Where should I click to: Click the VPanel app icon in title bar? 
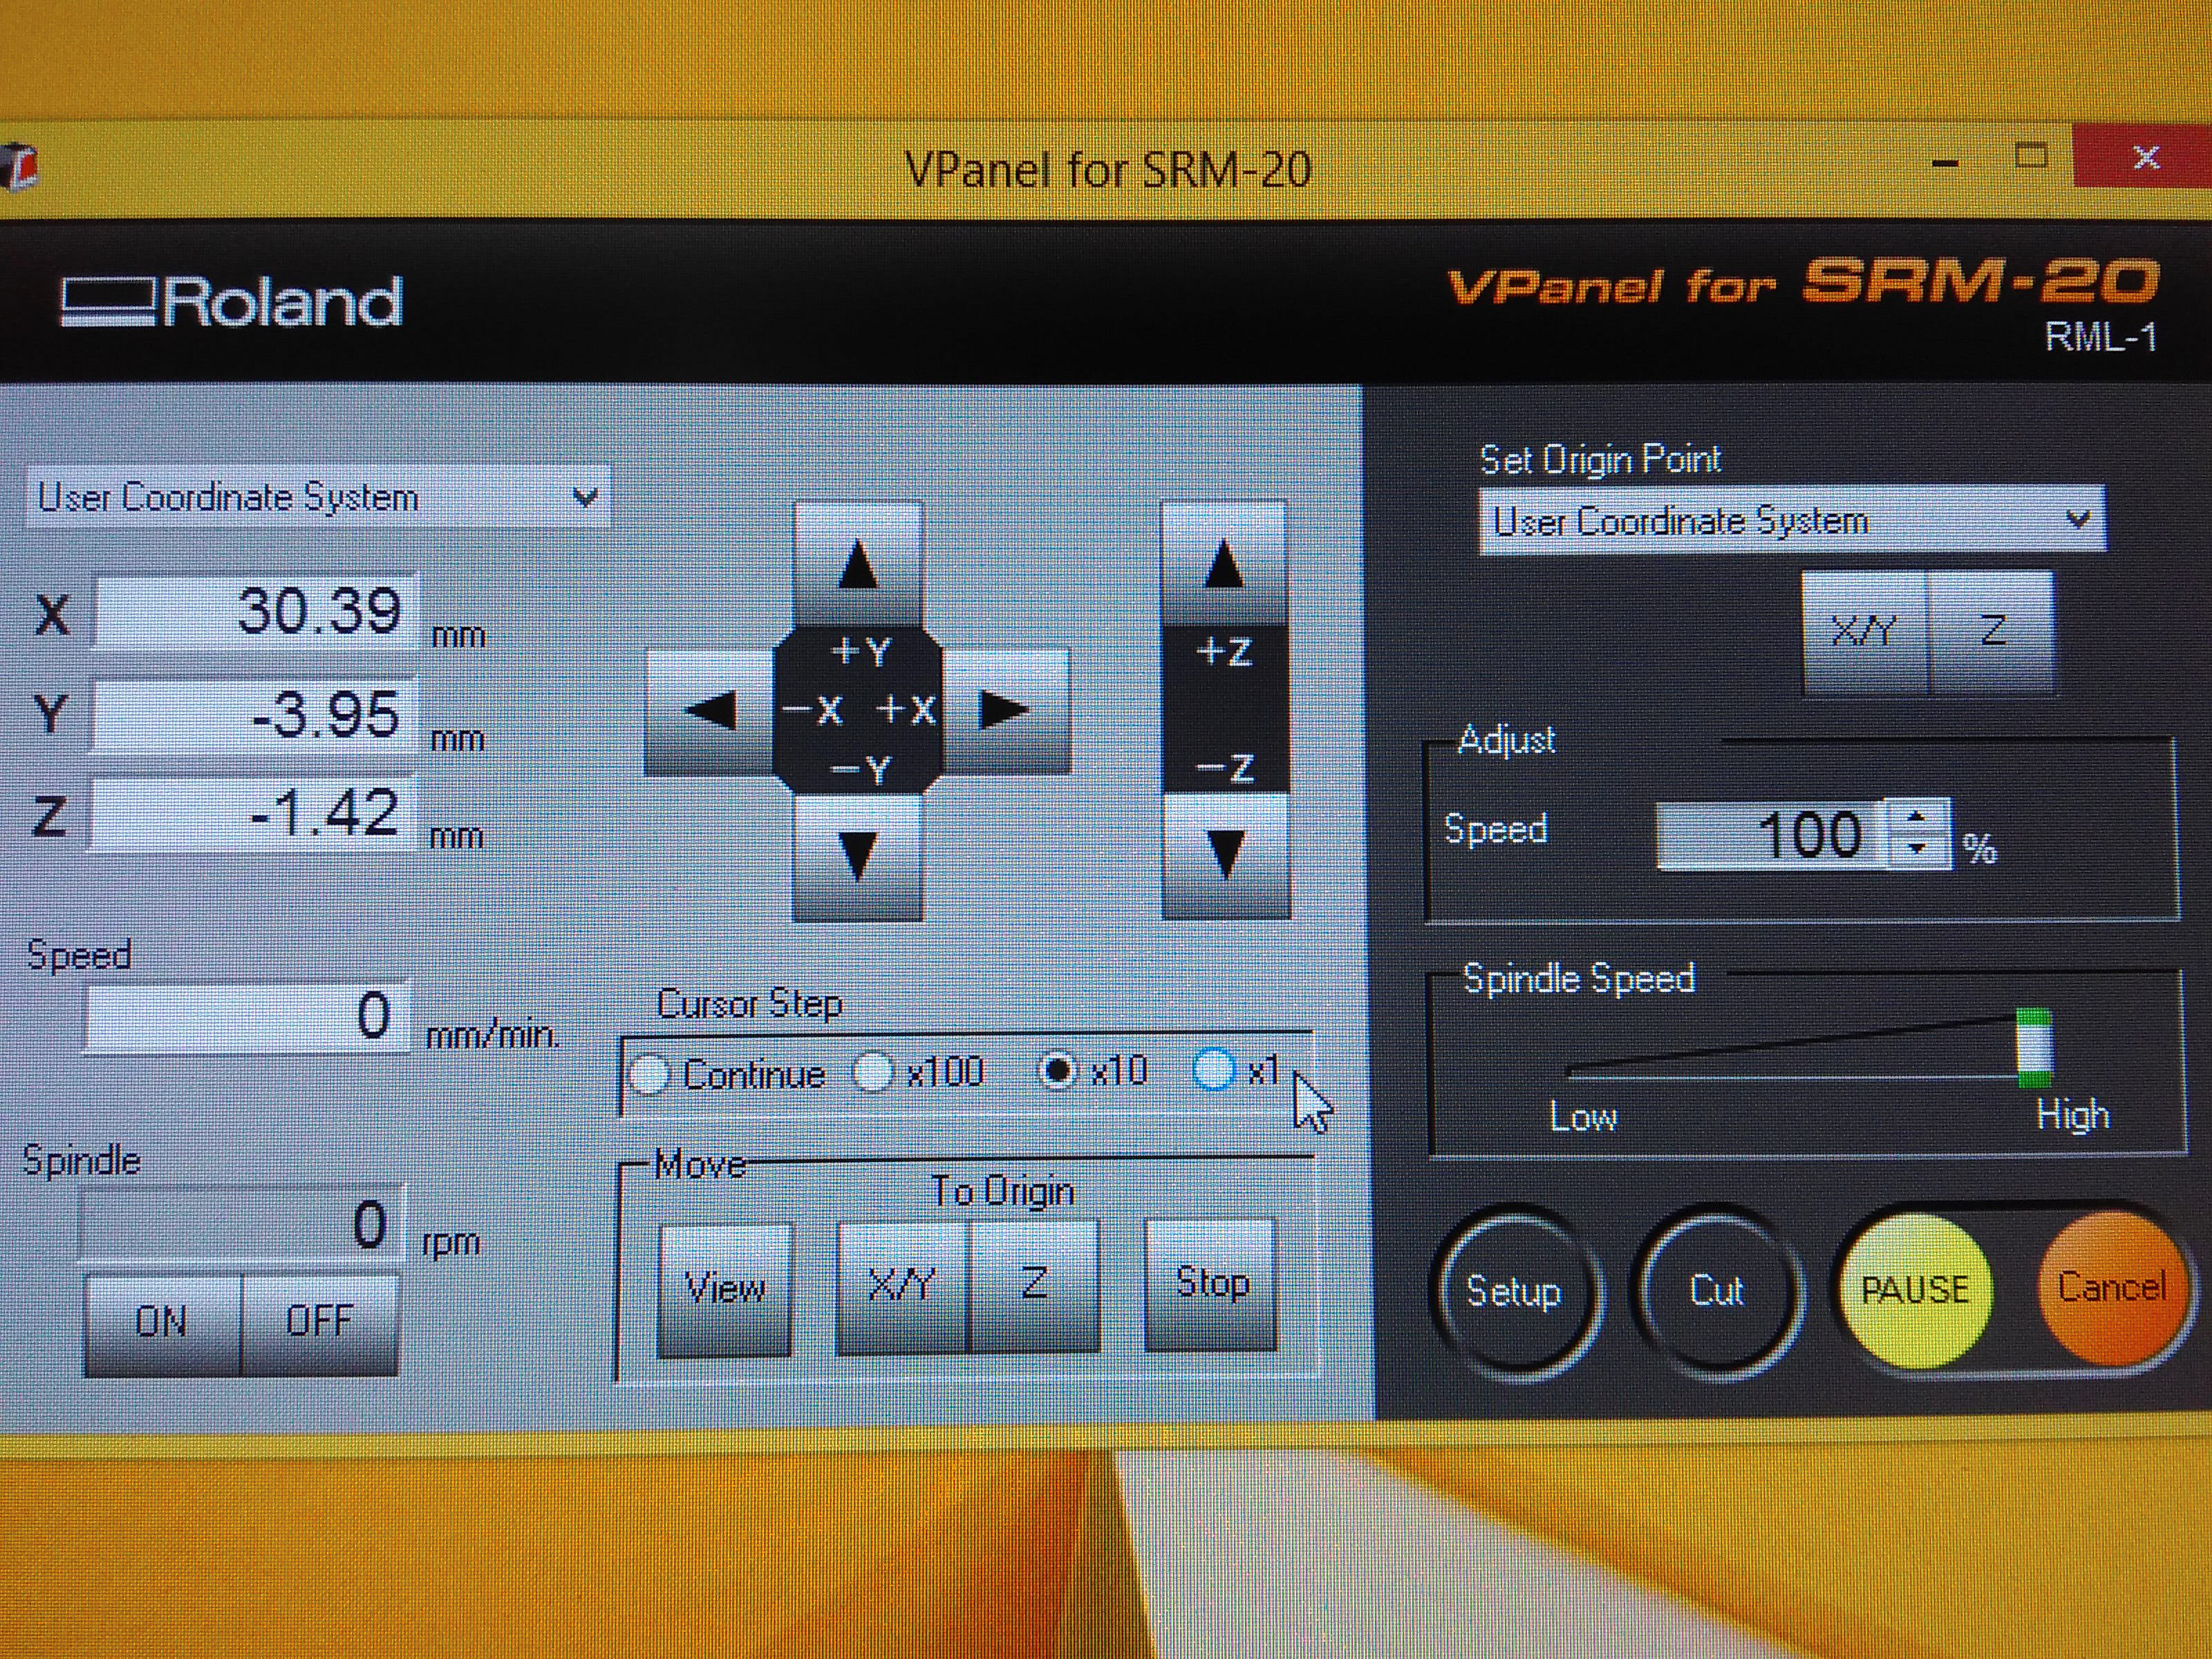click(x=17, y=168)
